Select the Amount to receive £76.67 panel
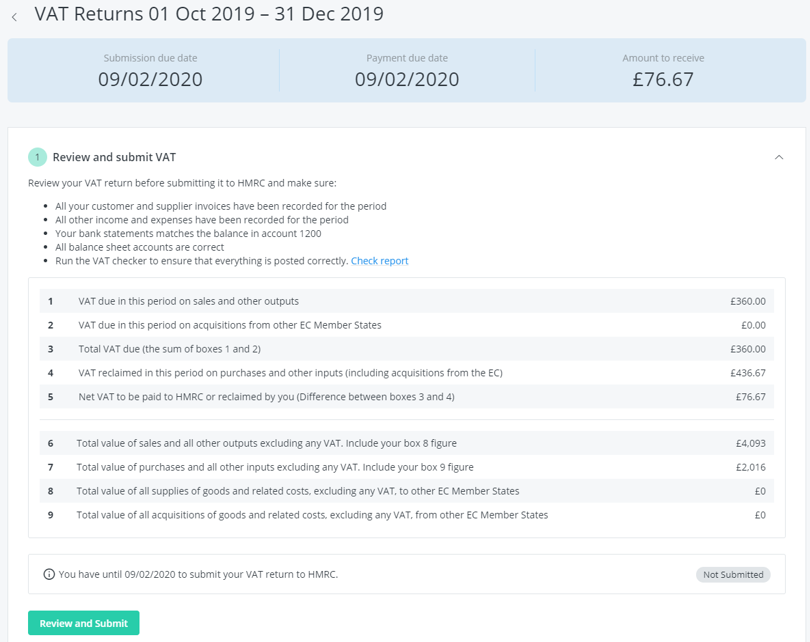Screen dimensions: 810x642 click(x=662, y=71)
